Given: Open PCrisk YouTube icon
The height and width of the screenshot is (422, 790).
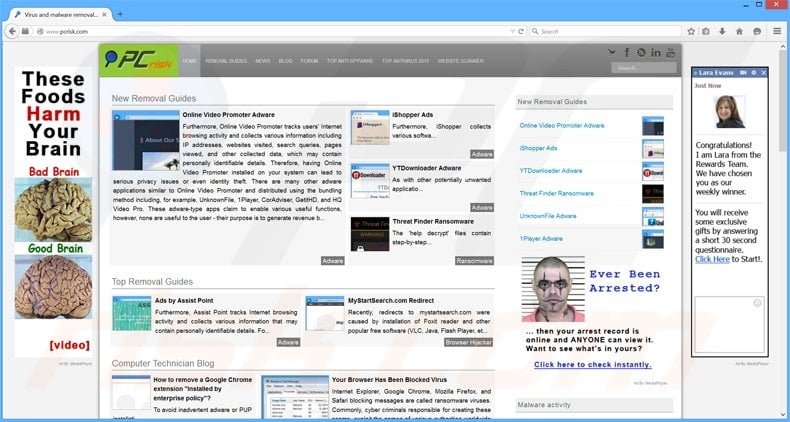Looking at the screenshot, I should (x=671, y=52).
